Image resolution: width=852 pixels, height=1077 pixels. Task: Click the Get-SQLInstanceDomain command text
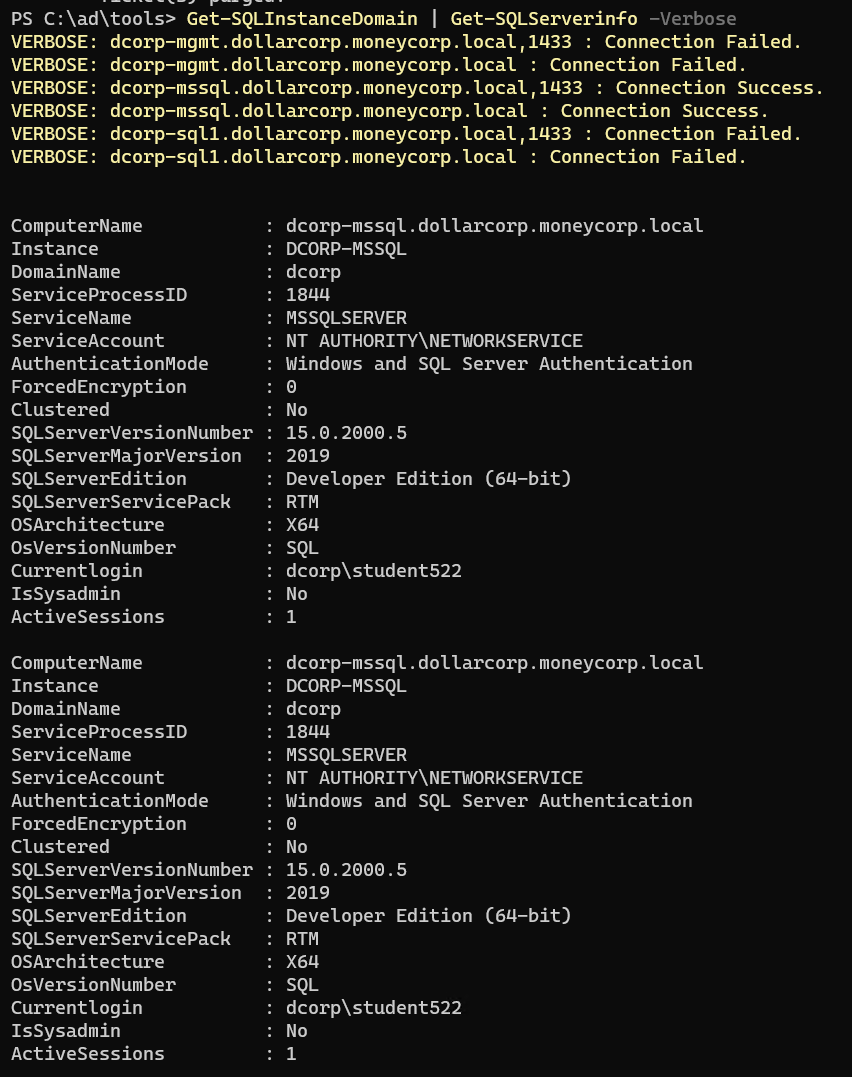302,19
